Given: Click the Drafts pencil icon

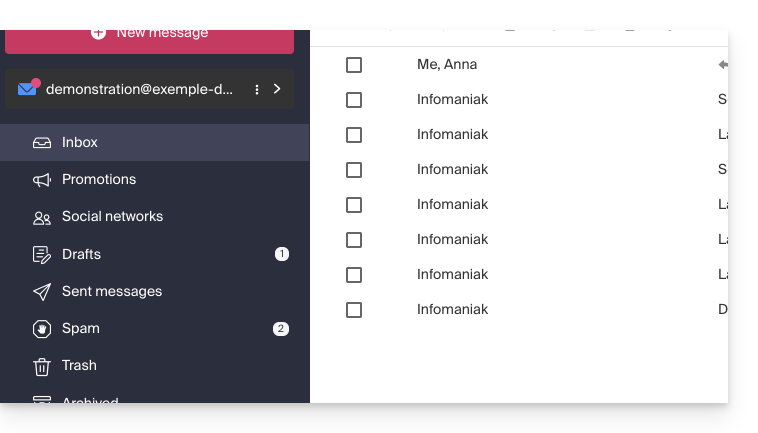Looking at the screenshot, I should [42, 255].
